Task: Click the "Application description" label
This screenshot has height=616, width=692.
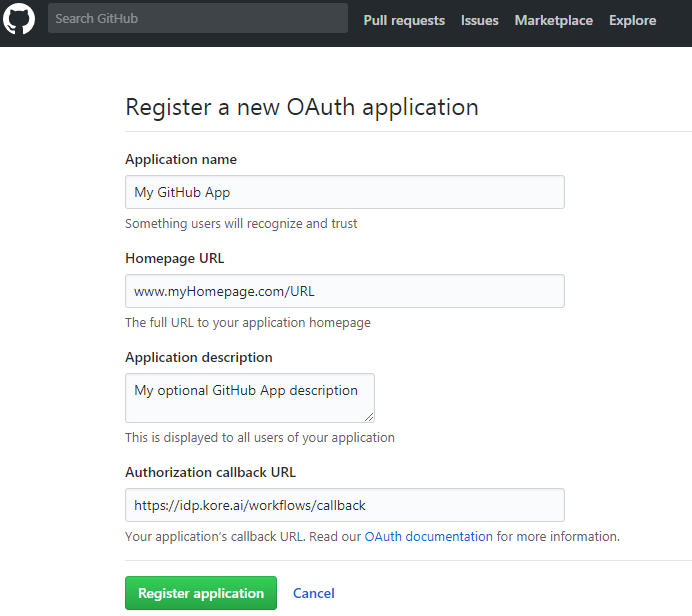Action: tap(199, 357)
